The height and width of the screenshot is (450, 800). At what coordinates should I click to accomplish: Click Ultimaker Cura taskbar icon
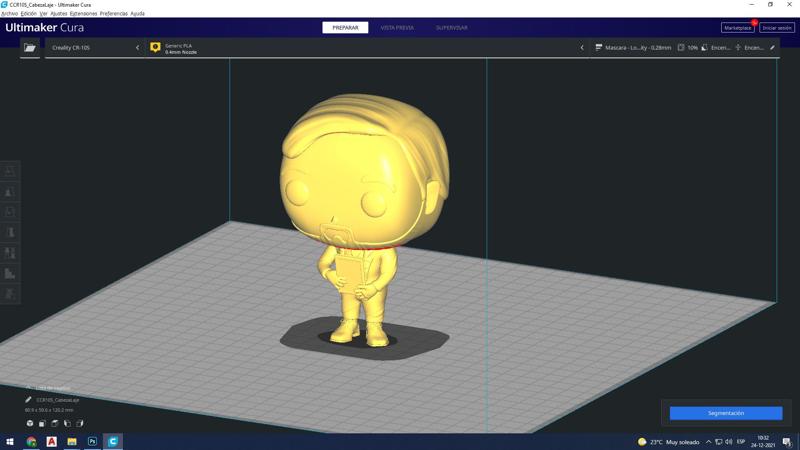pyautogui.click(x=113, y=442)
